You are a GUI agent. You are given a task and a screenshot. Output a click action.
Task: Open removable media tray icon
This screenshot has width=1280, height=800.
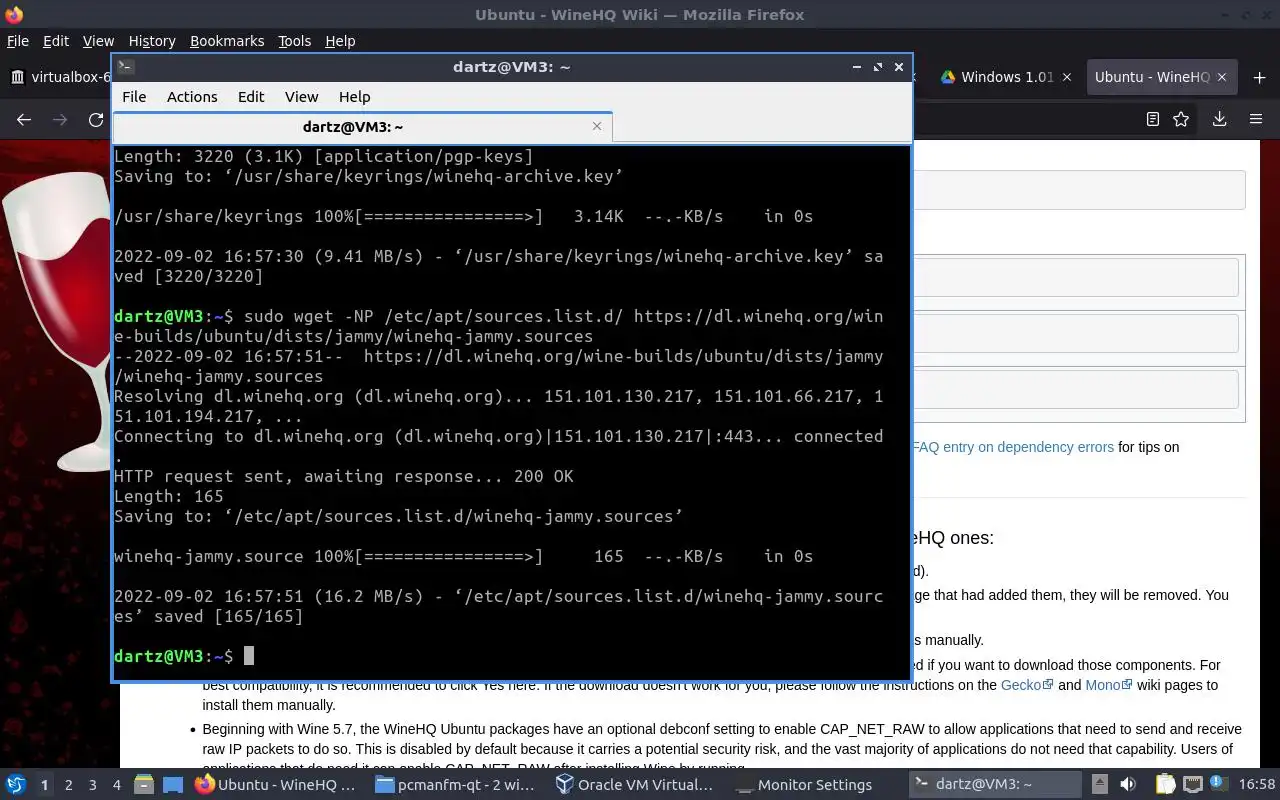tap(1100, 785)
